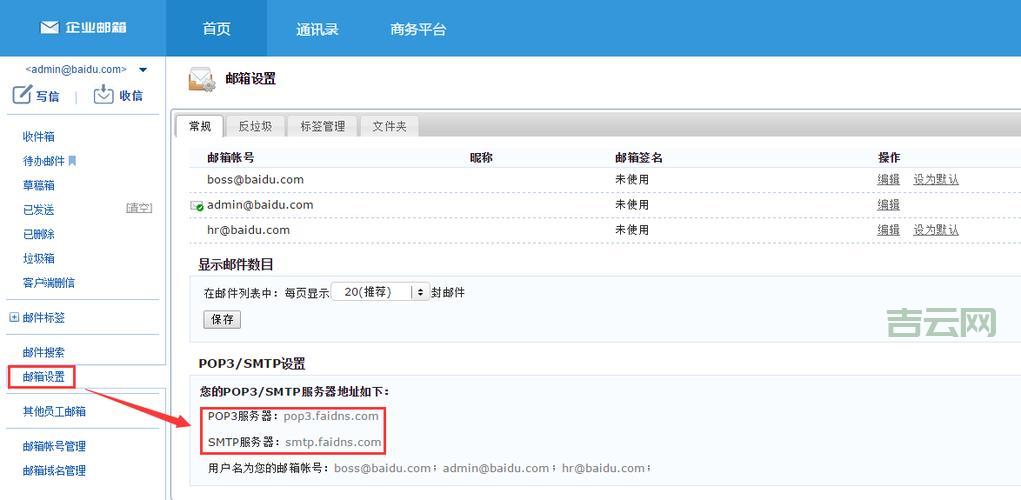
Task: Click 编辑 for hr@baidu.com
Action: pos(888,230)
